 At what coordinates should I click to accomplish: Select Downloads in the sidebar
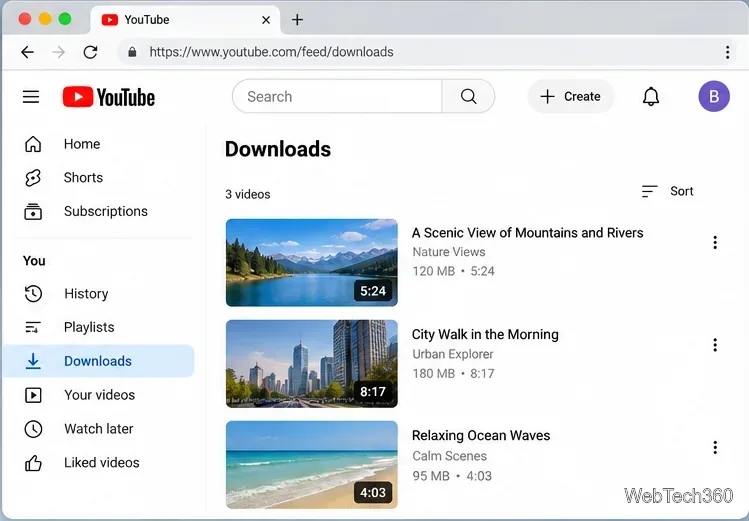[99, 361]
